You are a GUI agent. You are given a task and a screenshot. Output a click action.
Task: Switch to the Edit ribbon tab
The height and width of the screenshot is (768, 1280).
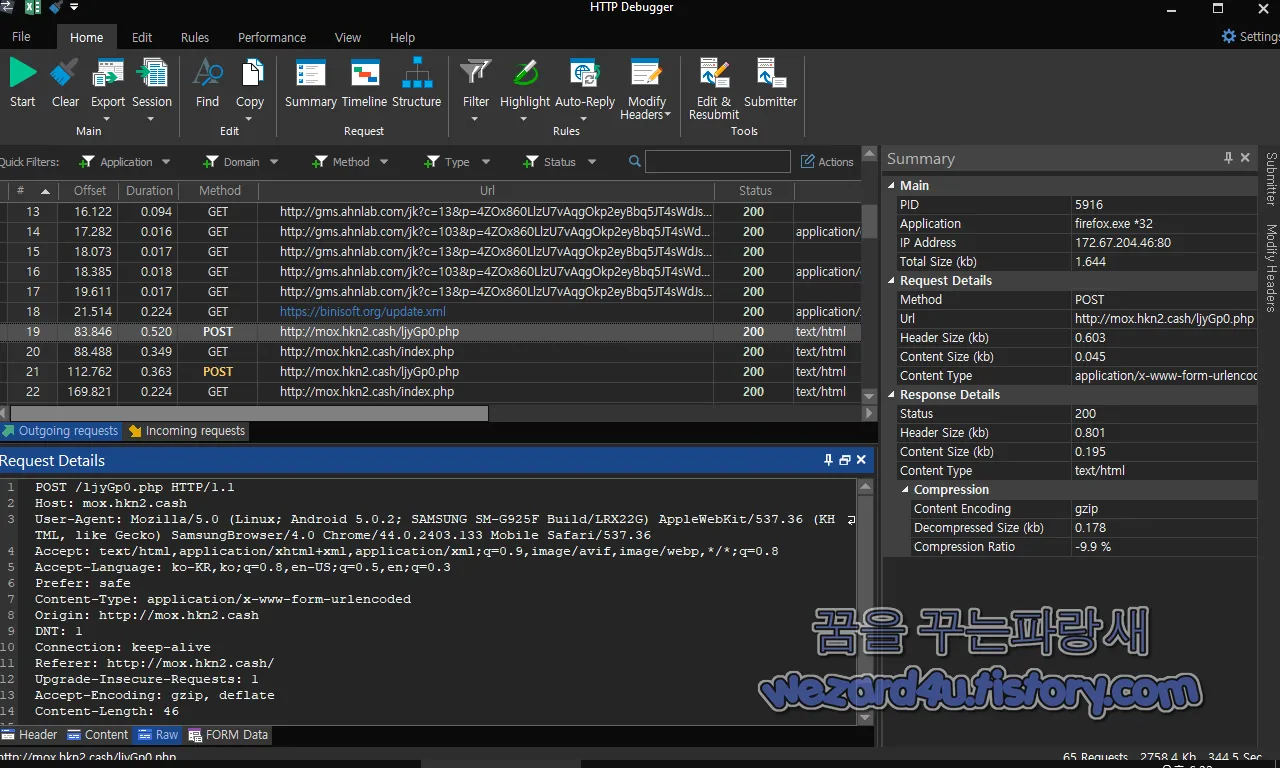click(142, 37)
